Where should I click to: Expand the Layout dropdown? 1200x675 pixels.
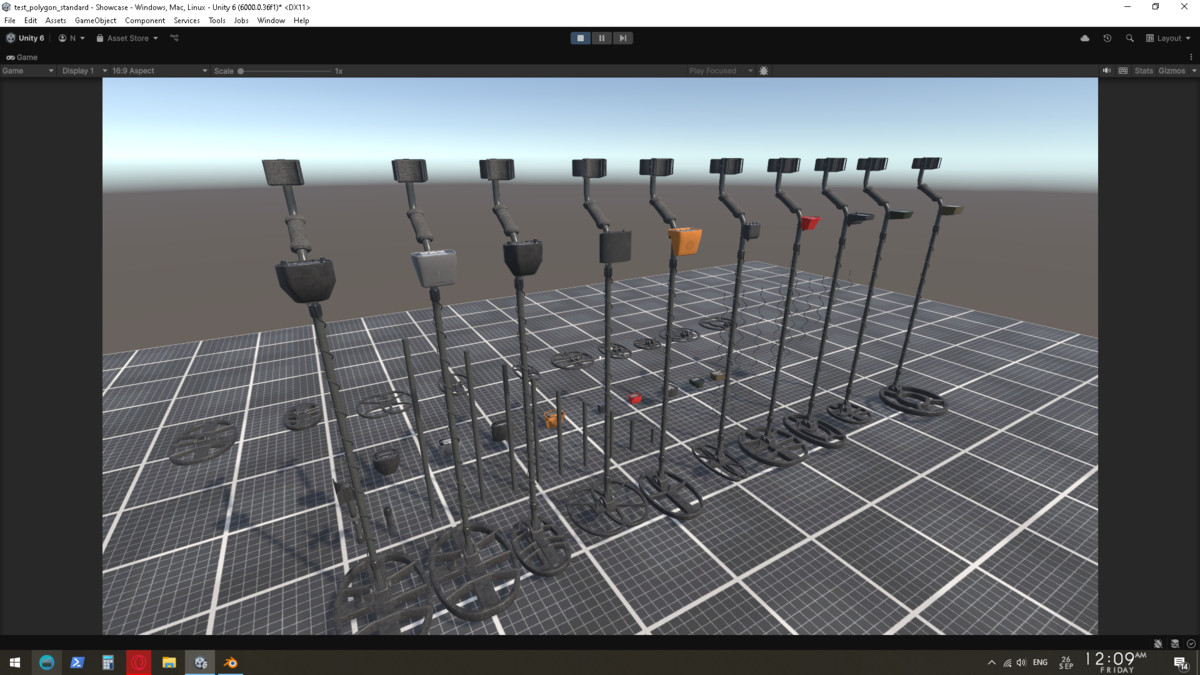point(1168,38)
